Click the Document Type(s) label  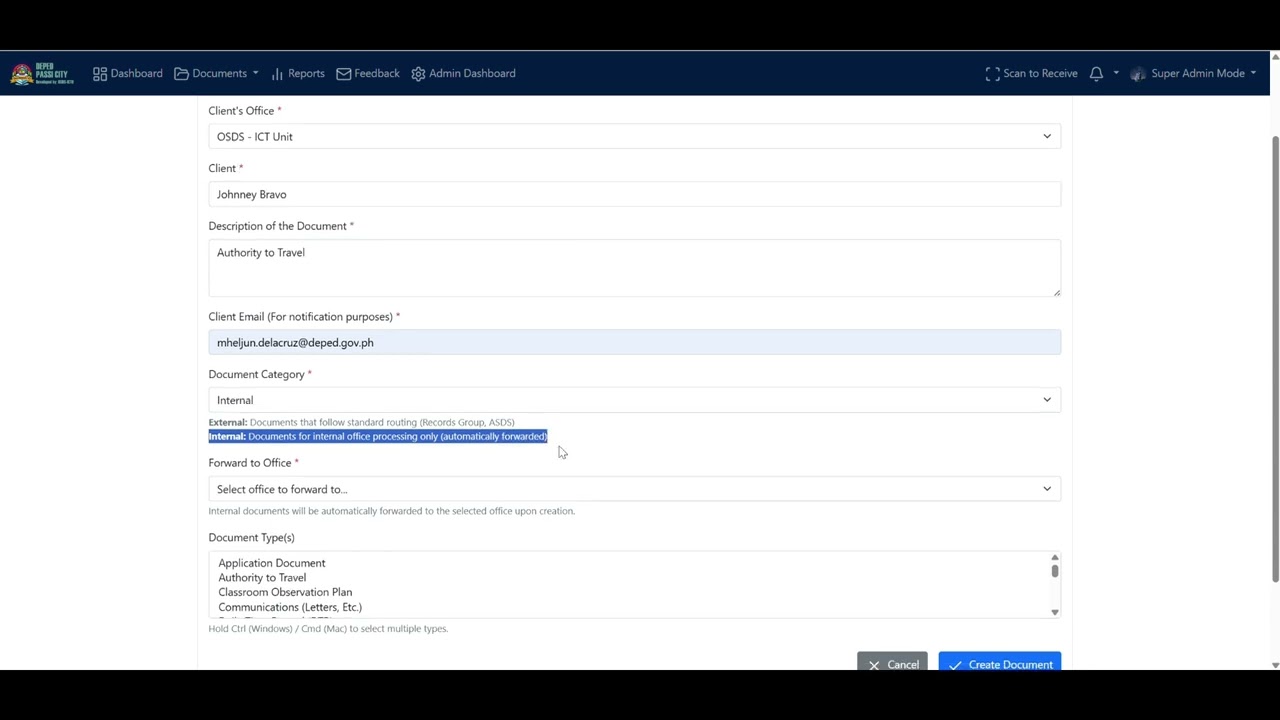(x=251, y=537)
